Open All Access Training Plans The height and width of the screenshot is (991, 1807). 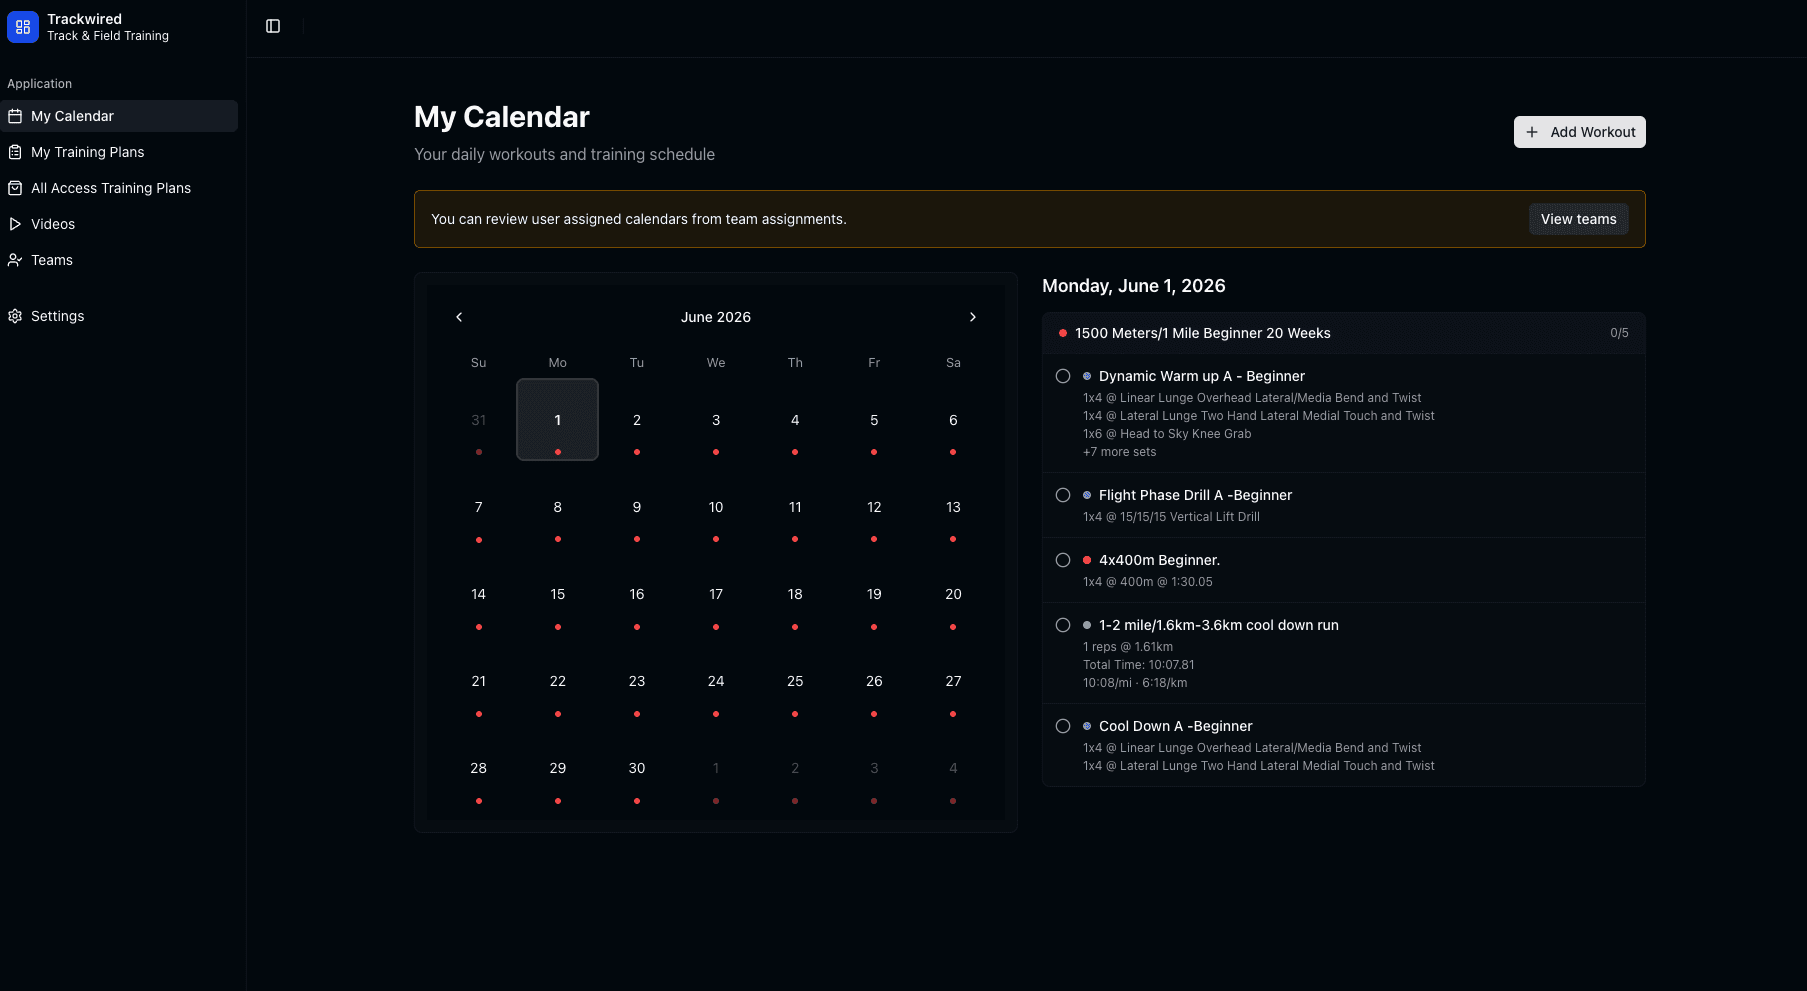[x=111, y=188]
